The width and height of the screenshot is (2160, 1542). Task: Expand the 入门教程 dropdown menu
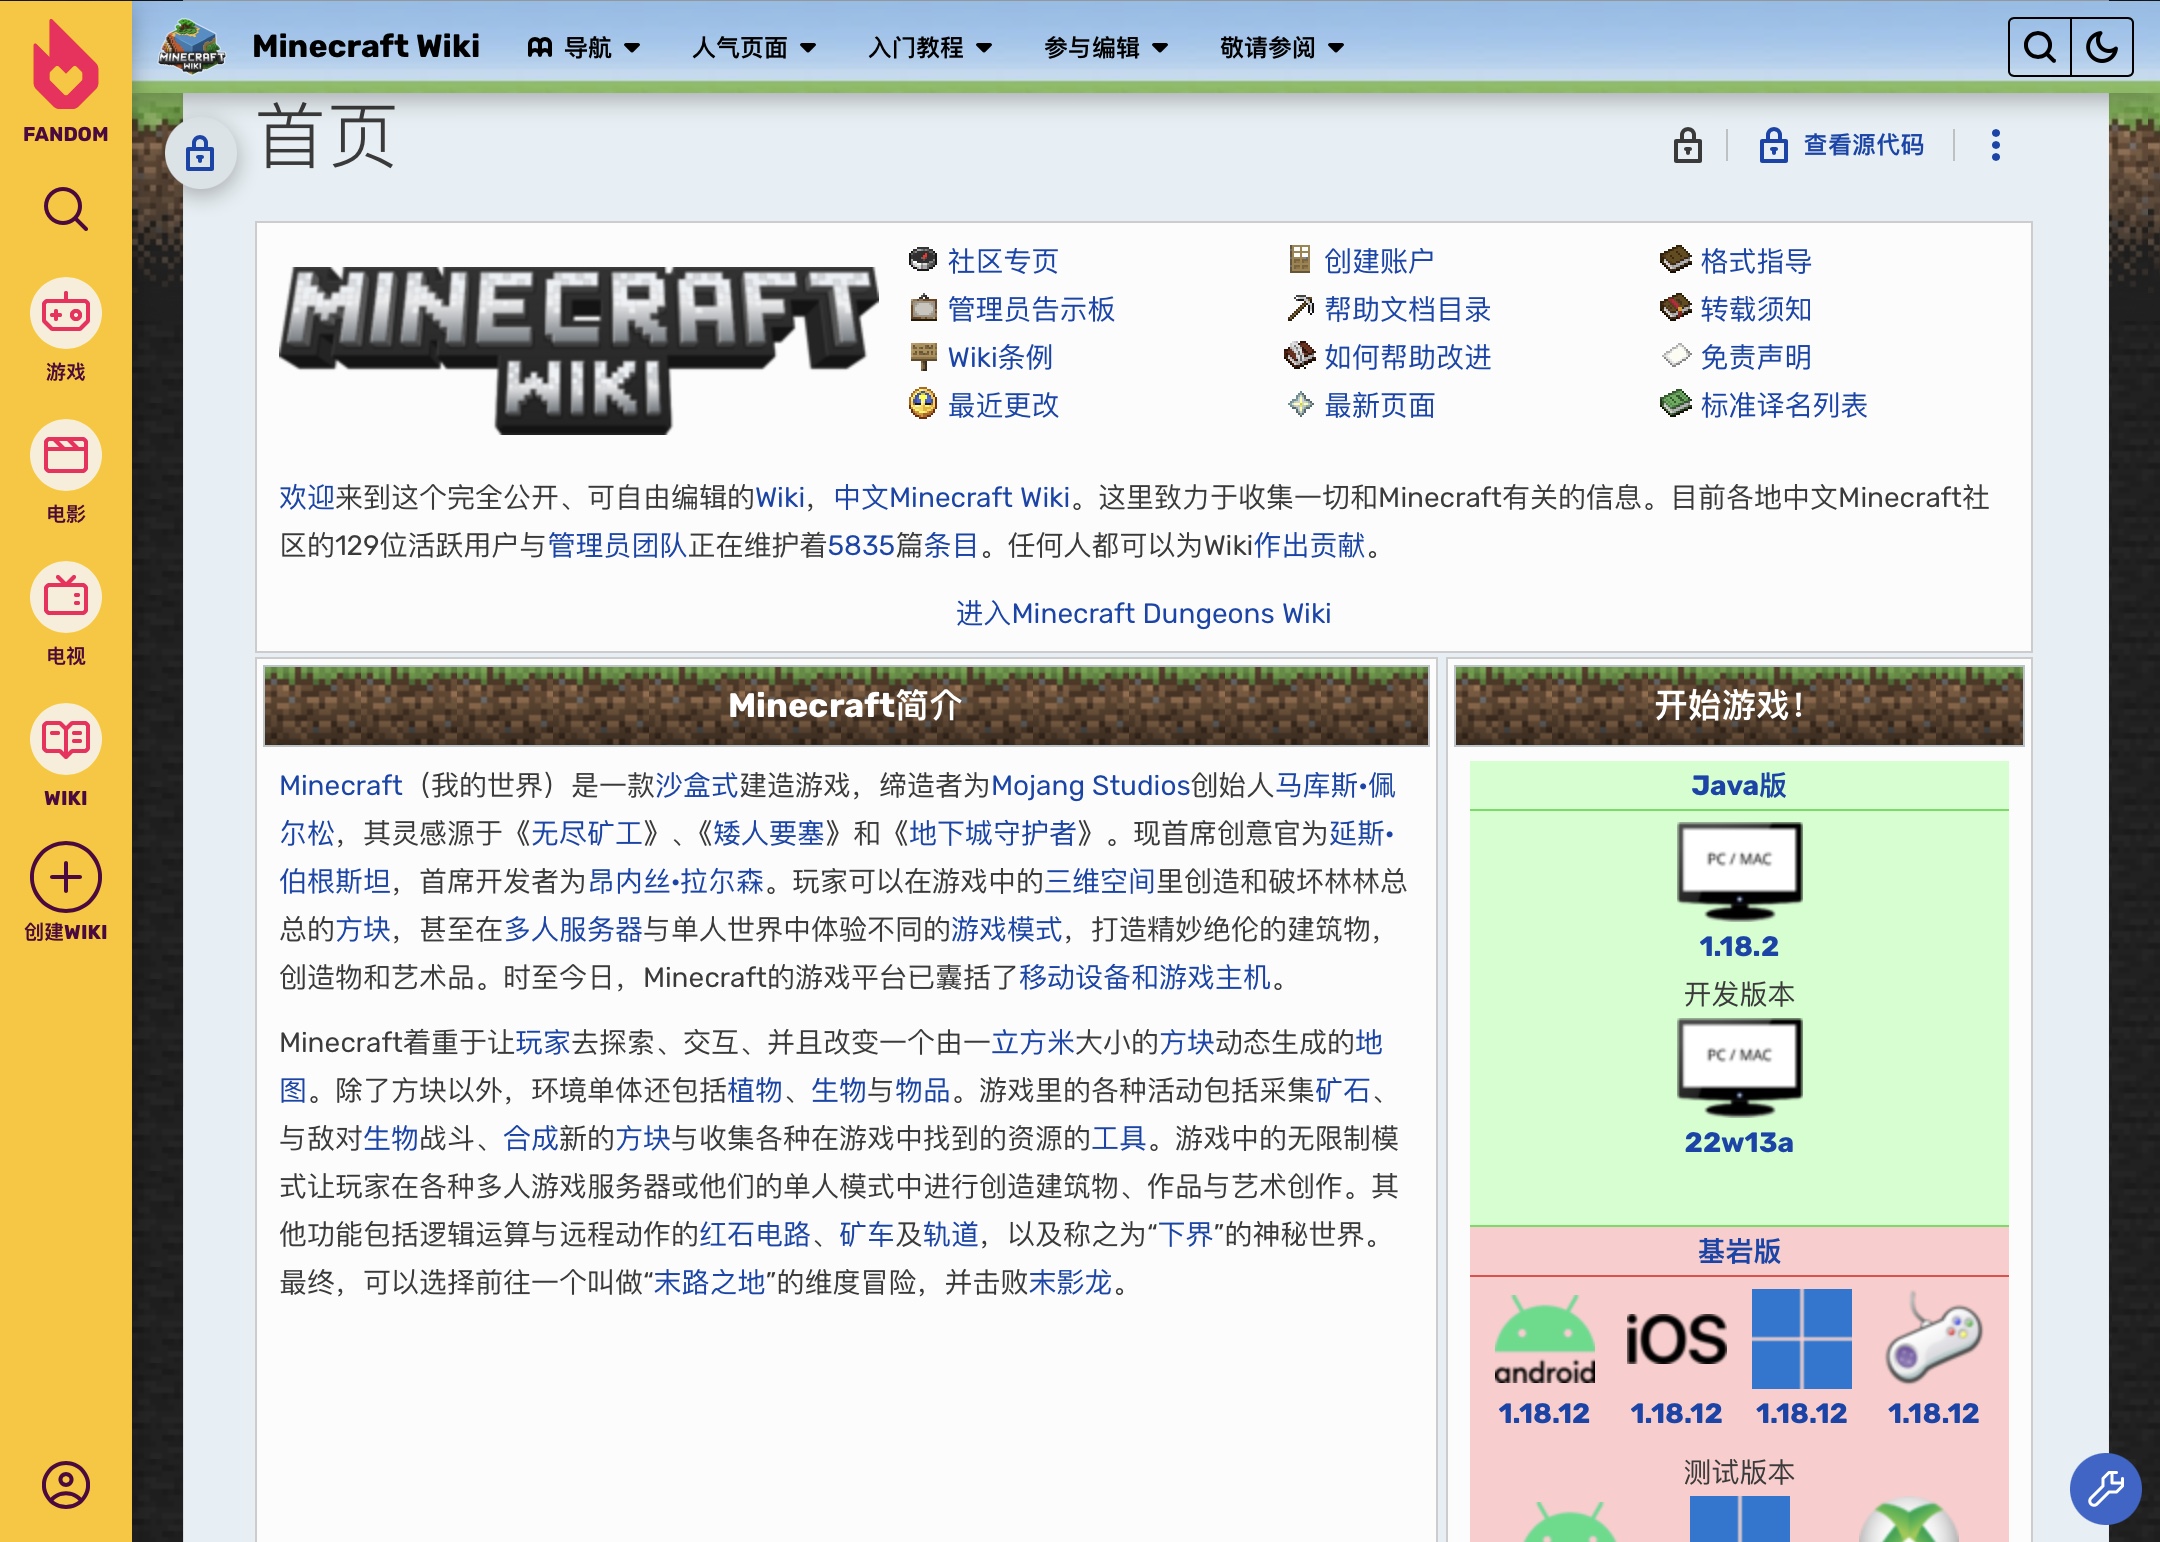(x=930, y=47)
